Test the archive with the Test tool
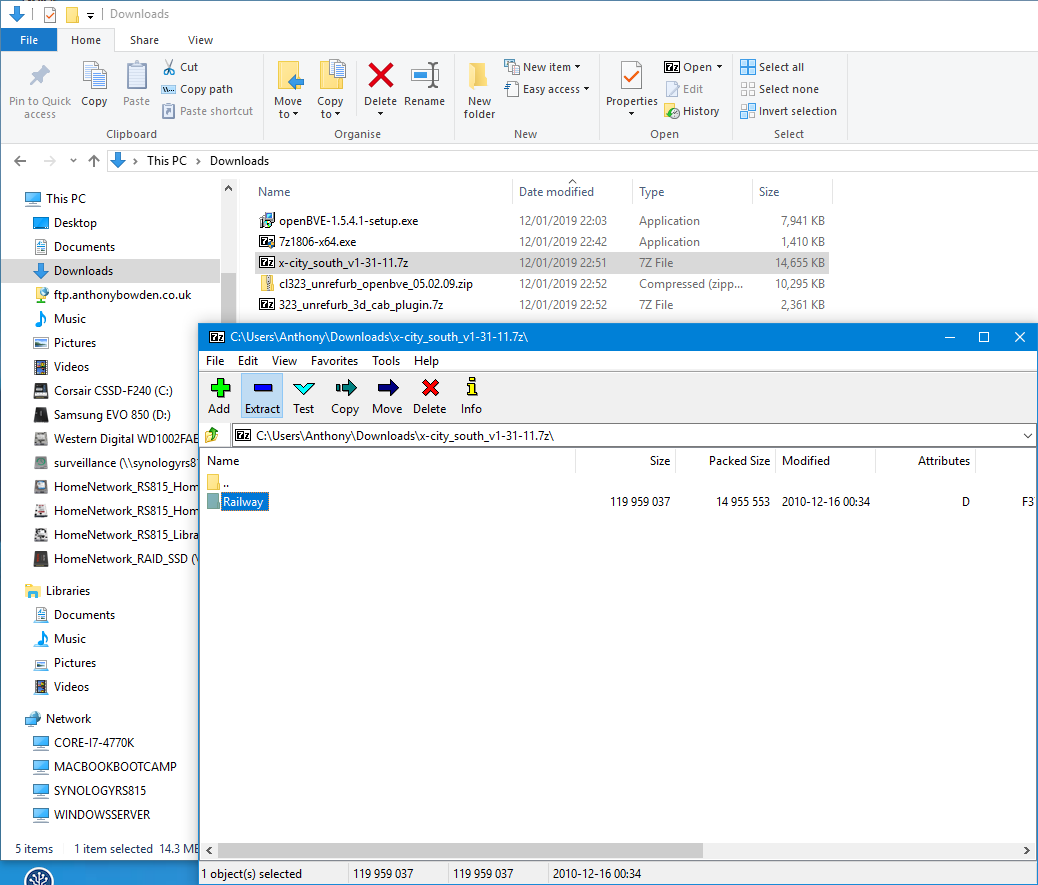1038x885 pixels. 303,396
